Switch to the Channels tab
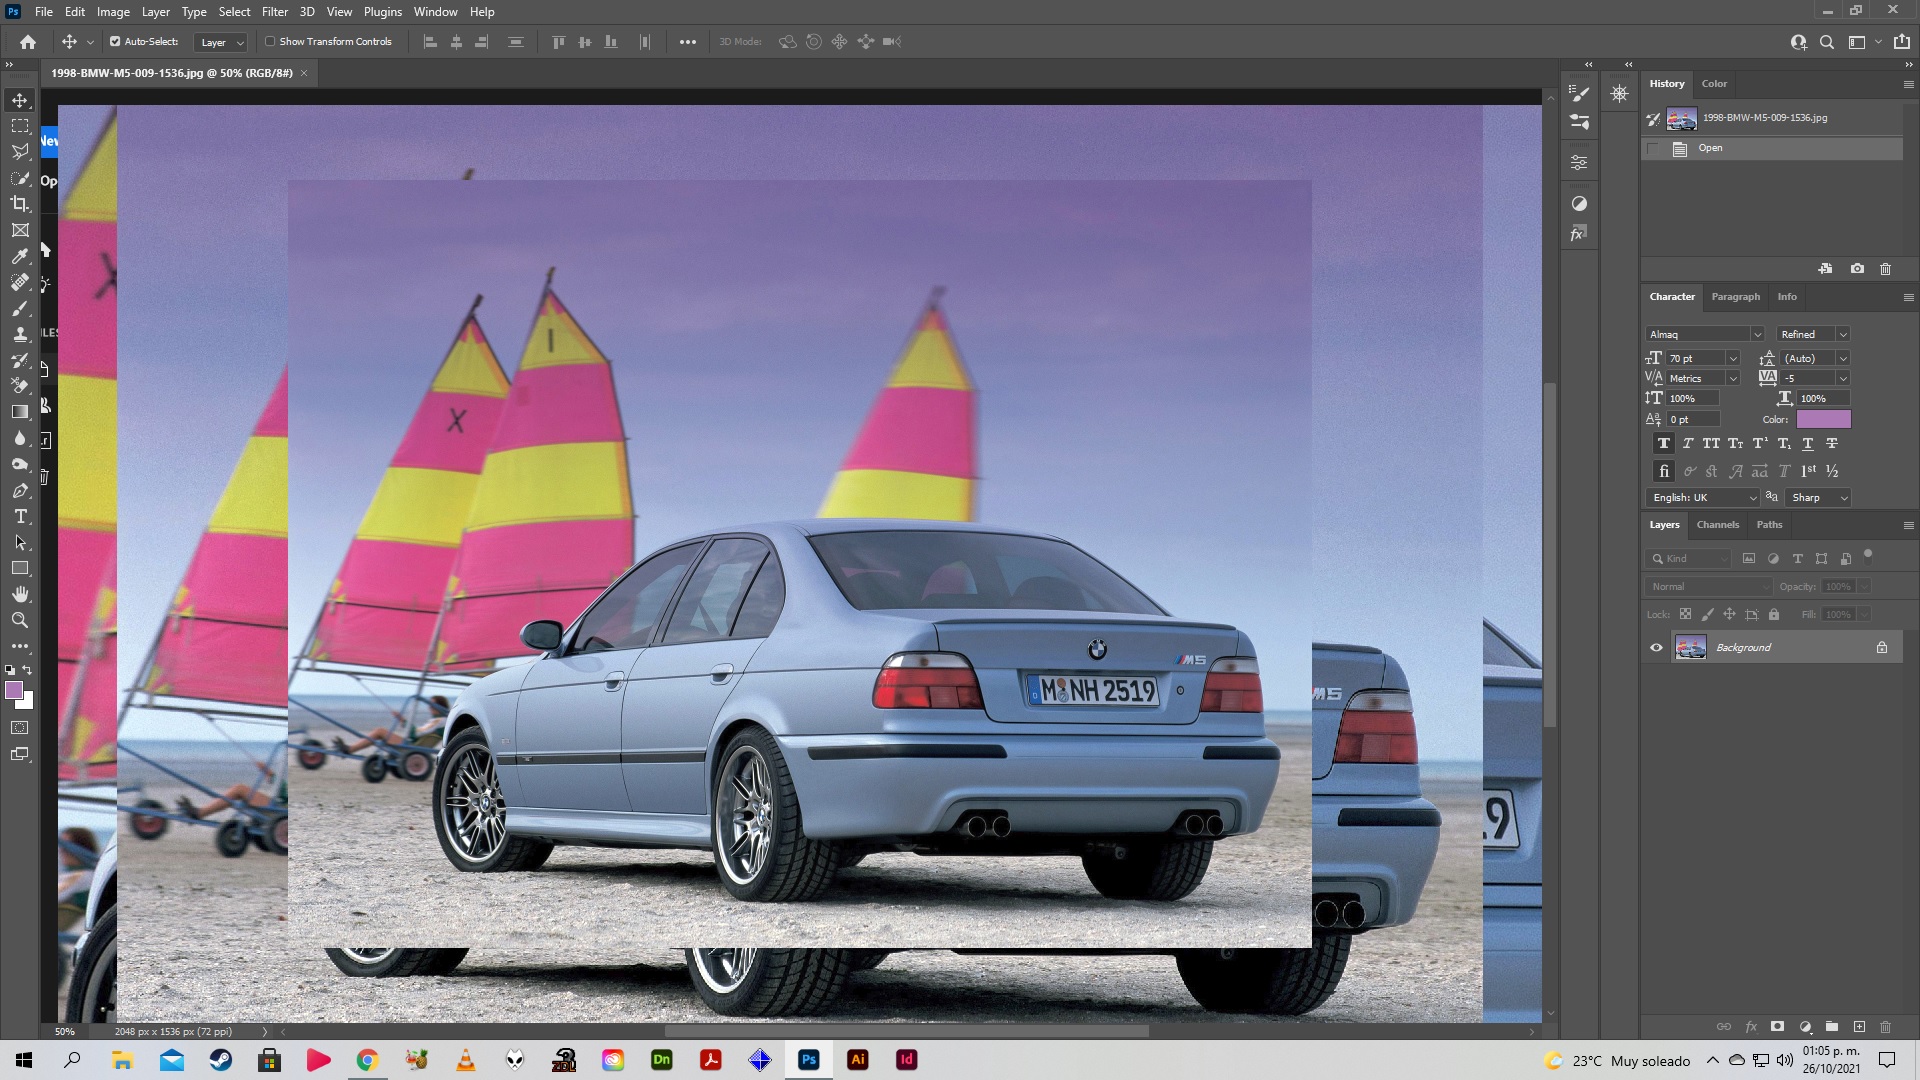 [1717, 525]
